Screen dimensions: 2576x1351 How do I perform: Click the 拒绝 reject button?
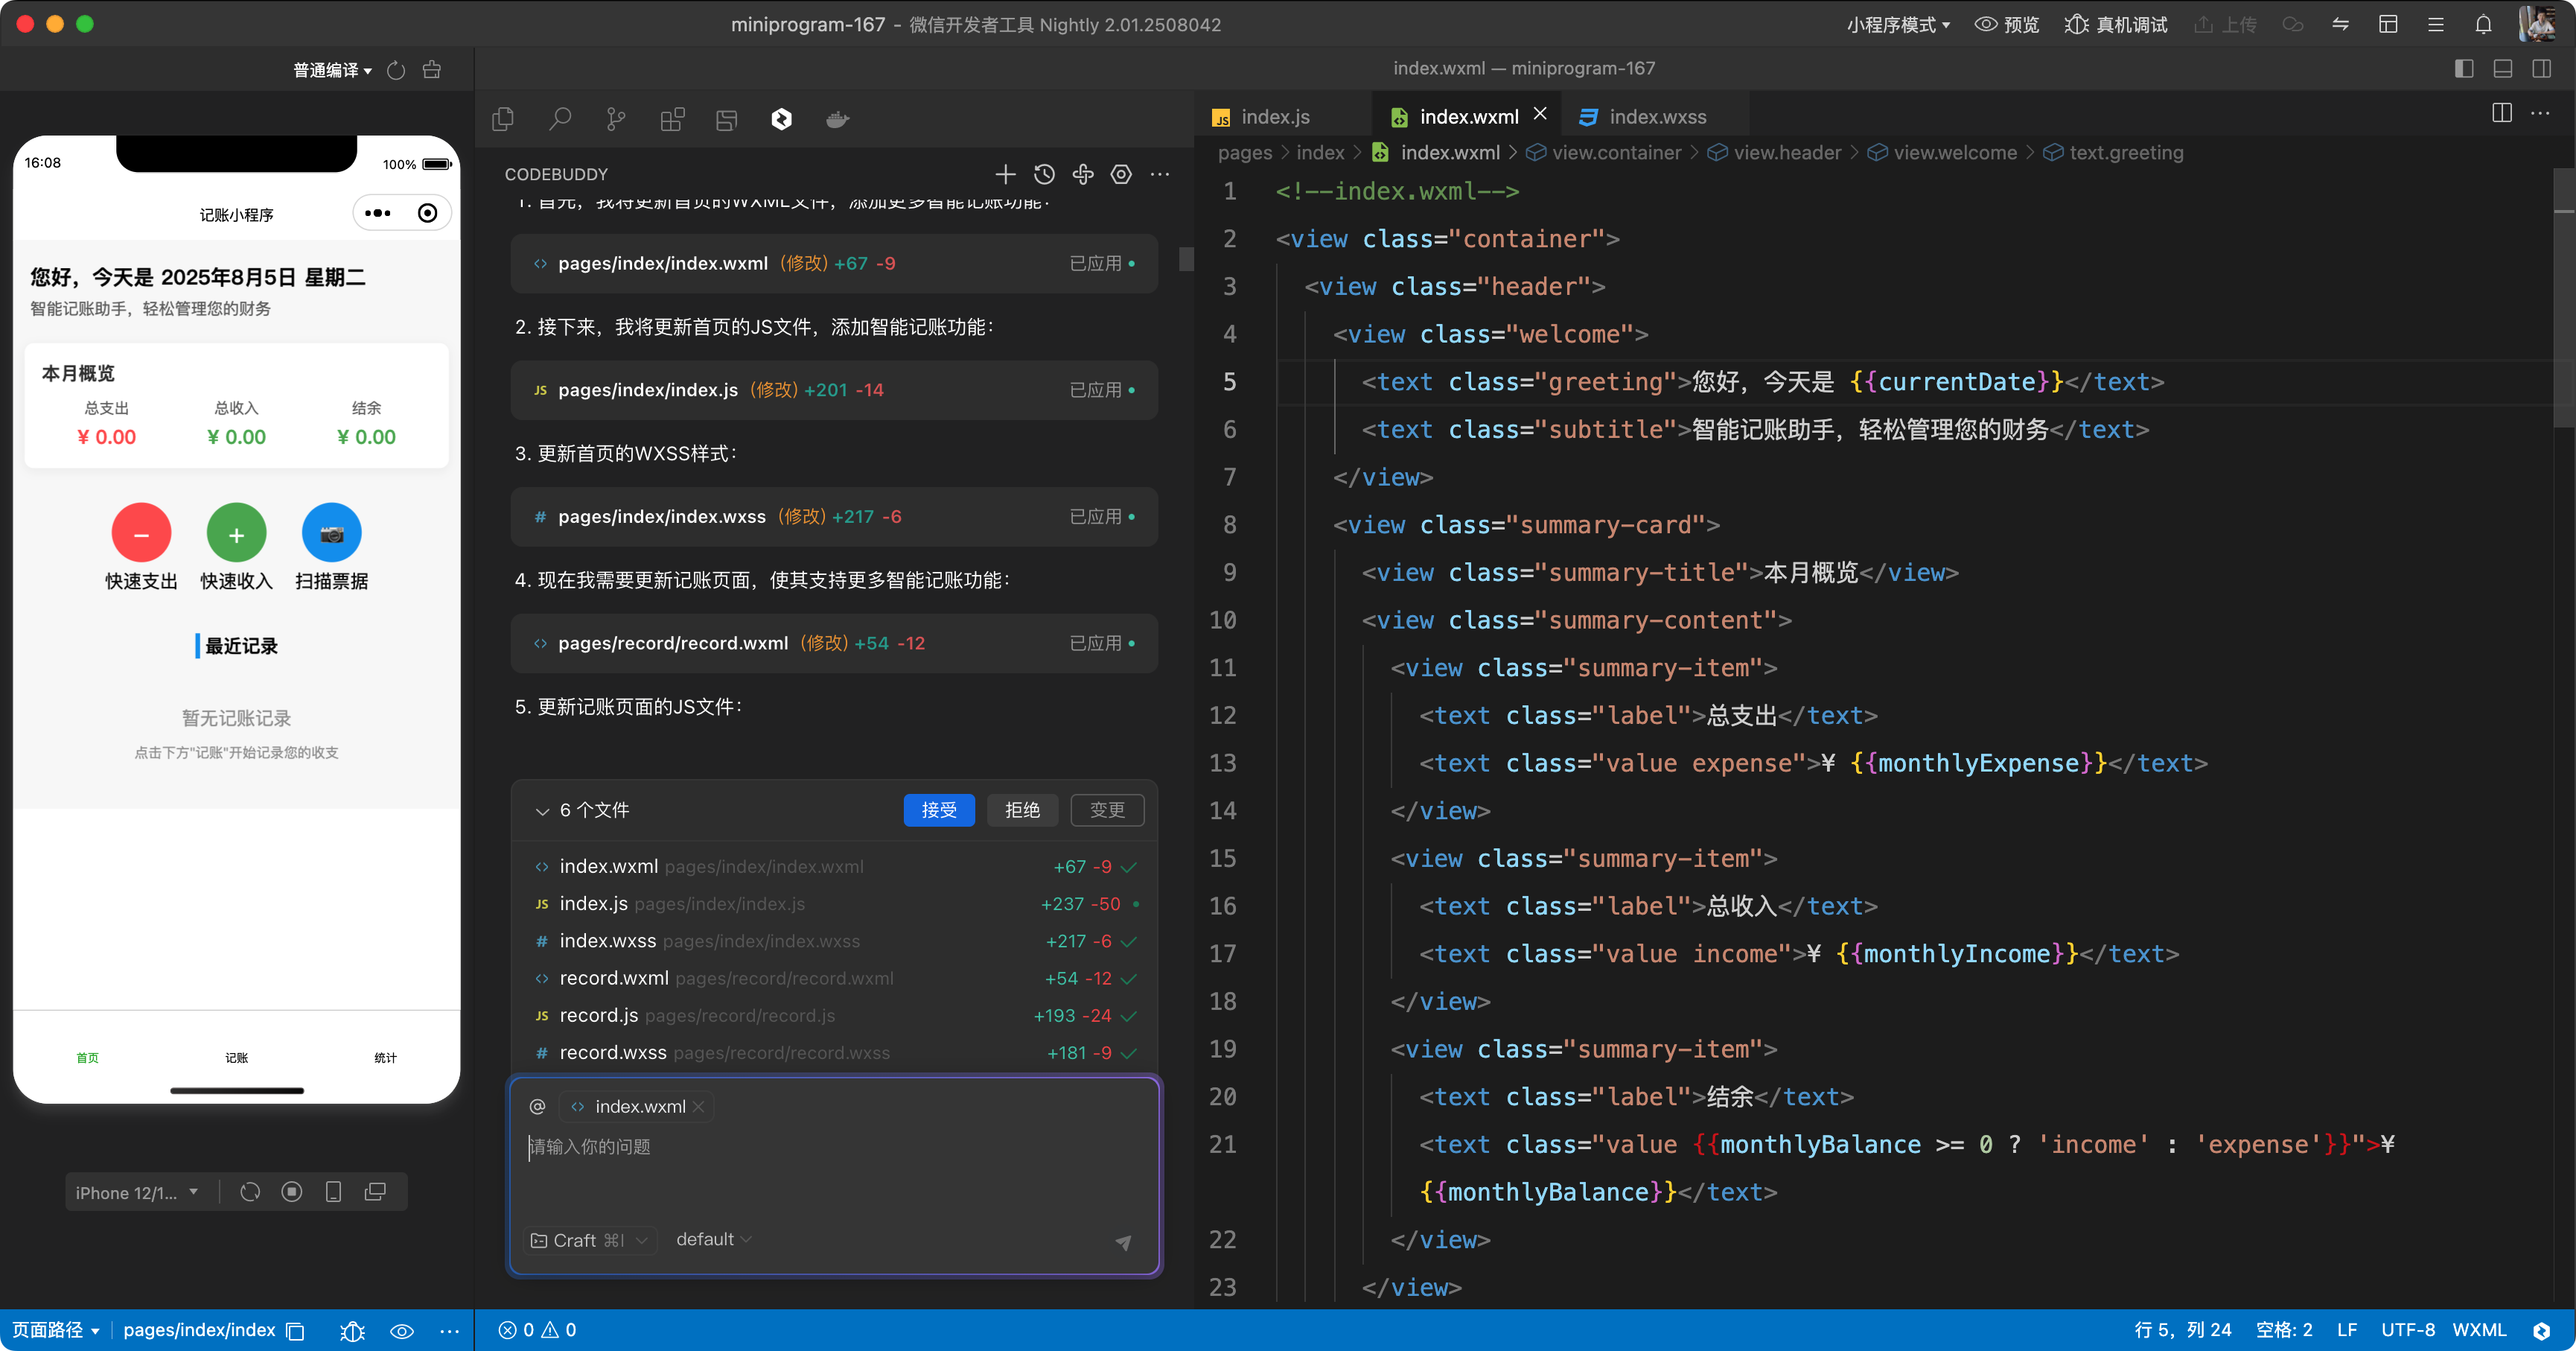pyautogui.click(x=1021, y=810)
